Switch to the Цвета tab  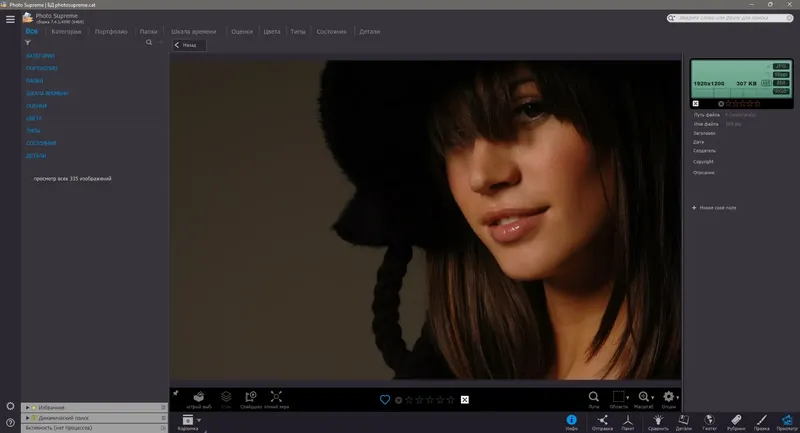(272, 32)
